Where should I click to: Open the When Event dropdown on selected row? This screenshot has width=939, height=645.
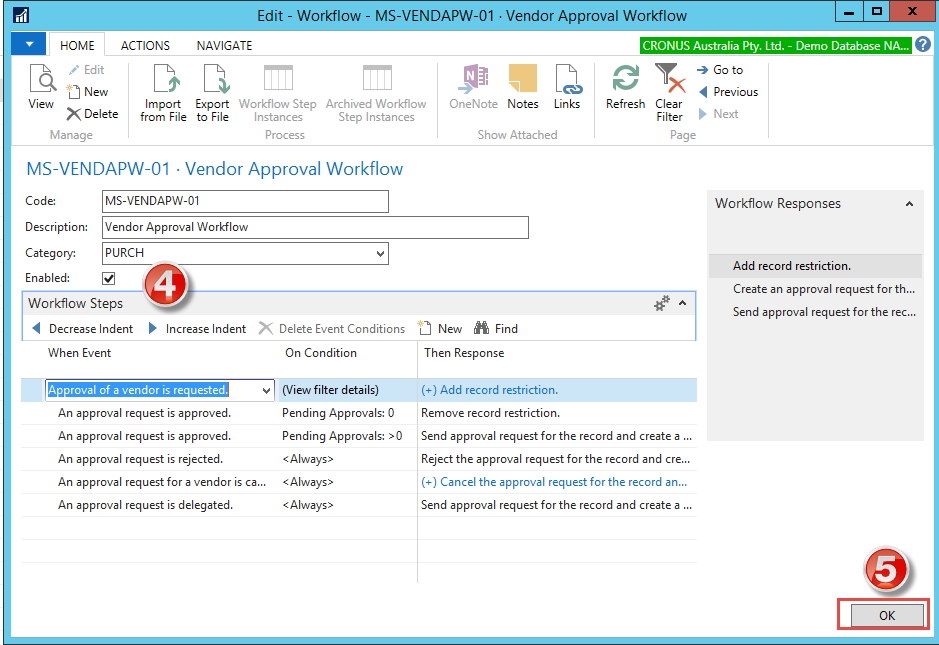[x=266, y=387]
